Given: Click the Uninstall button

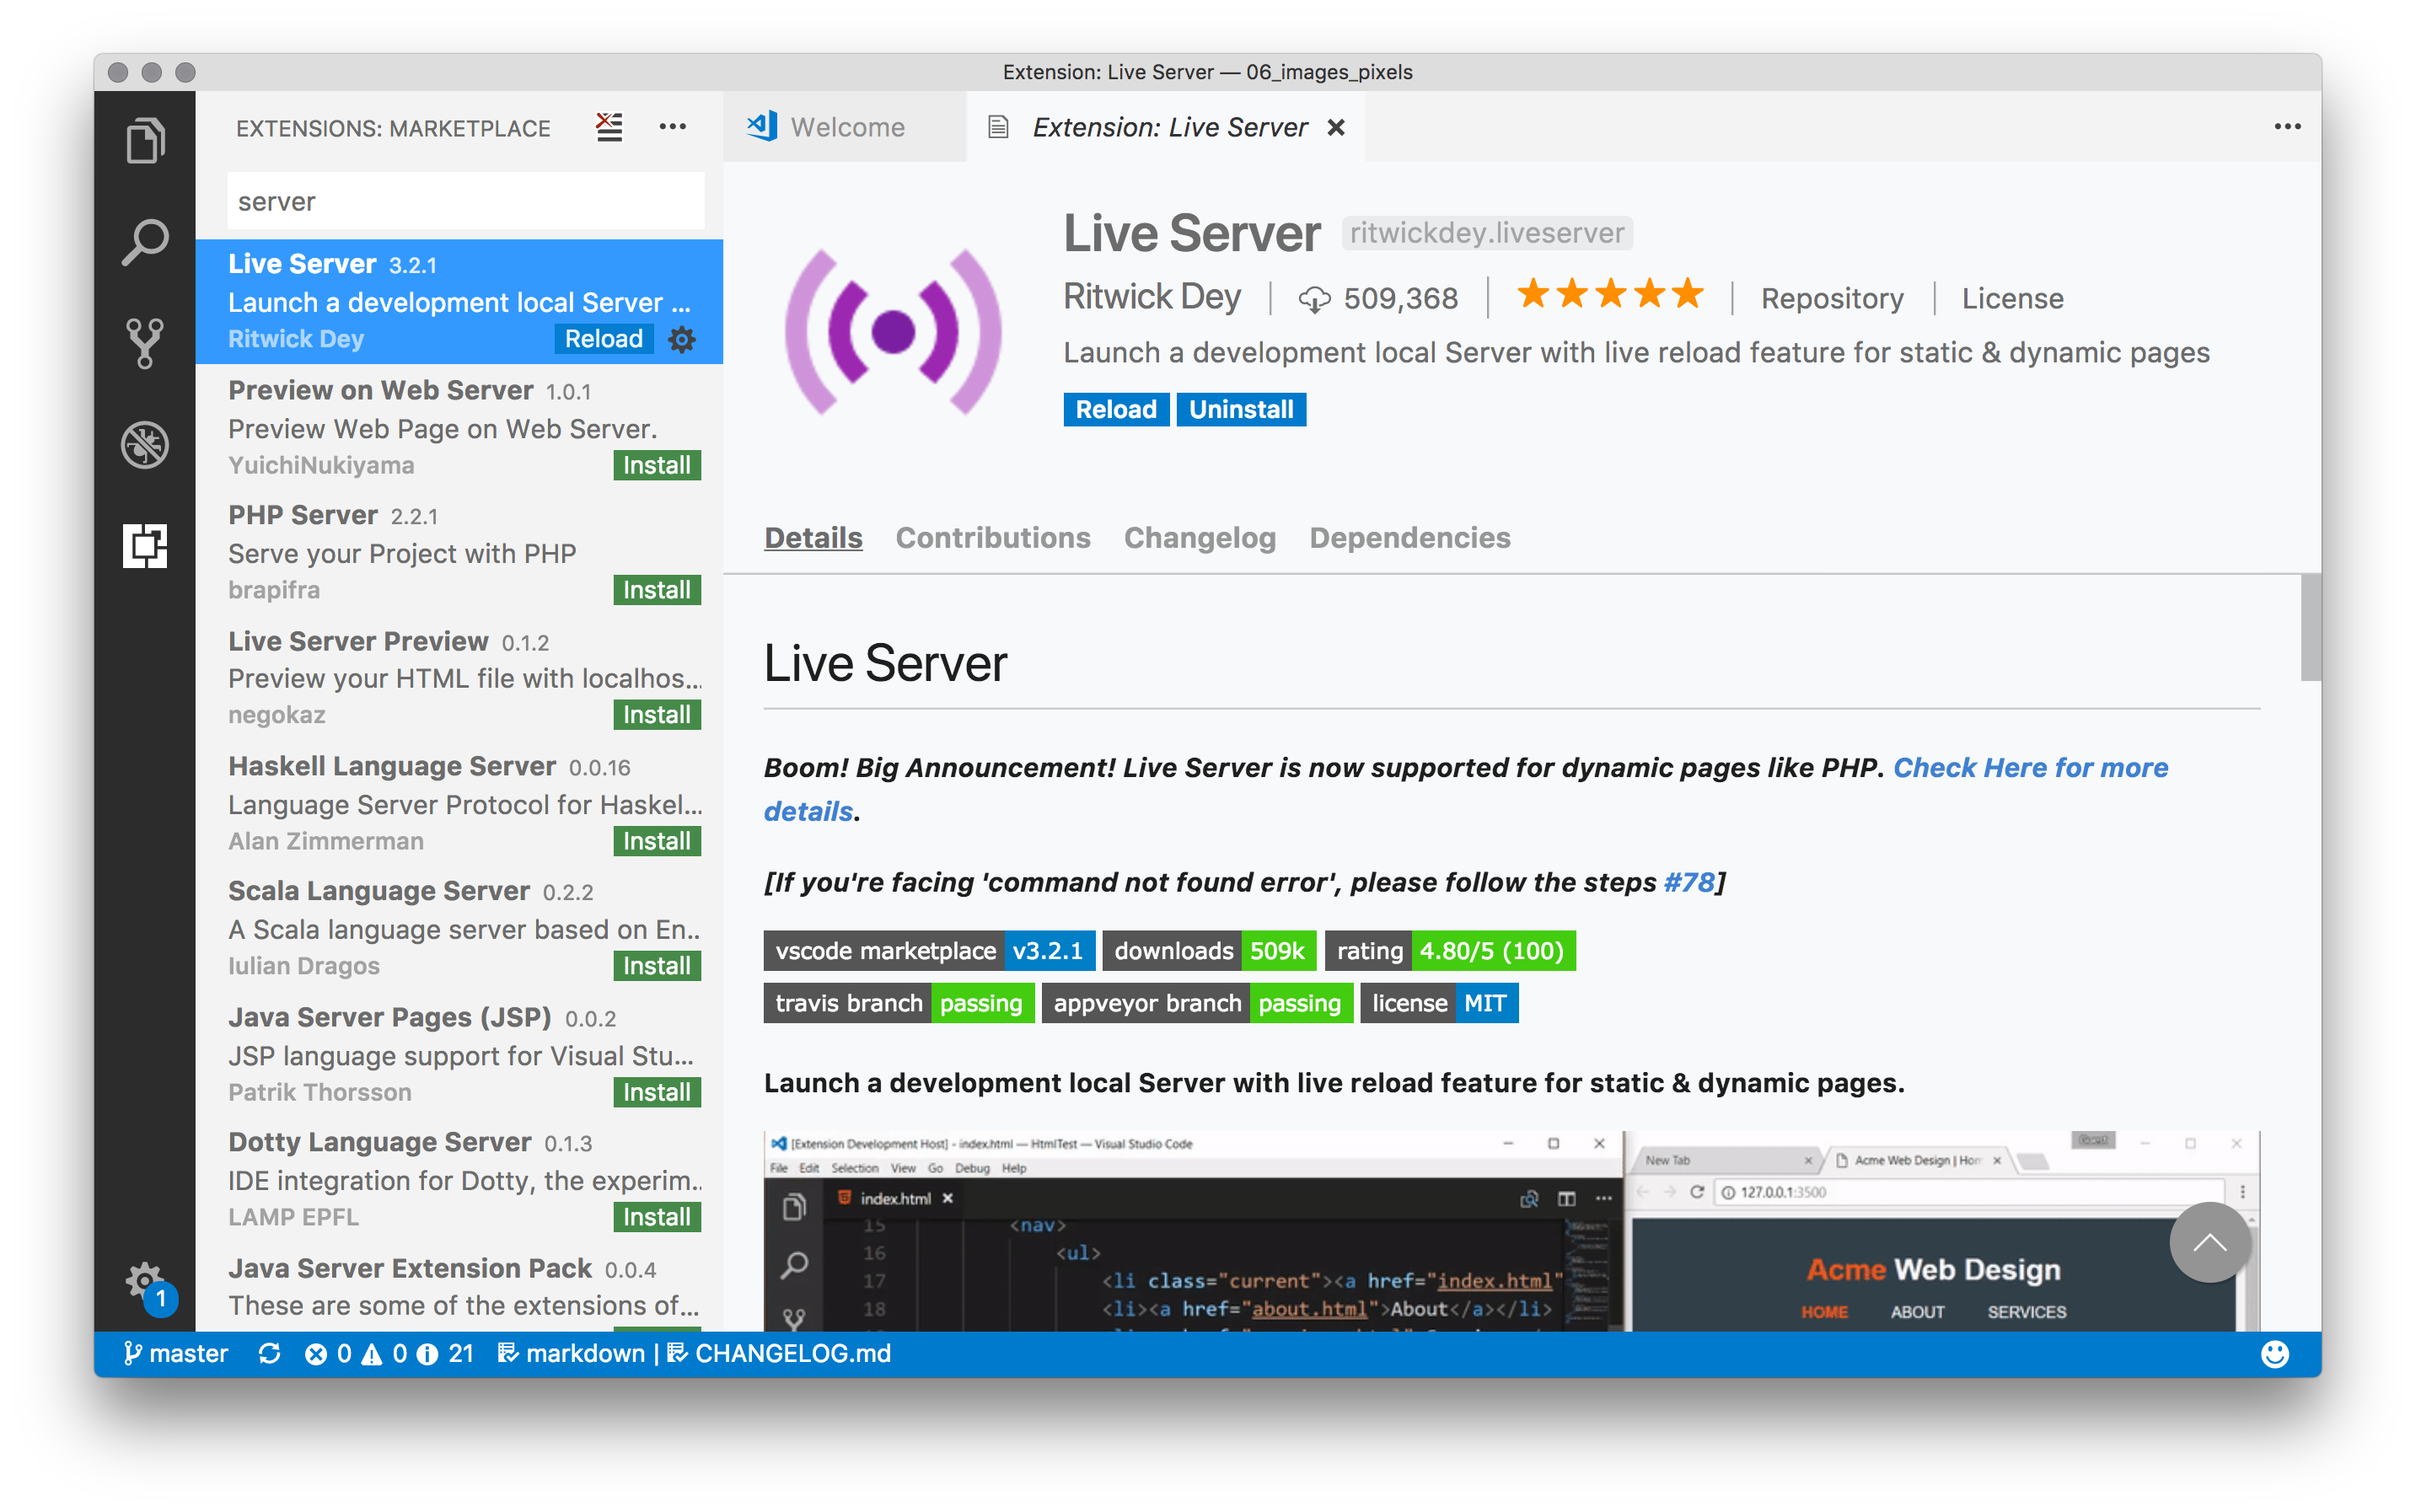Looking at the screenshot, I should click(1240, 410).
